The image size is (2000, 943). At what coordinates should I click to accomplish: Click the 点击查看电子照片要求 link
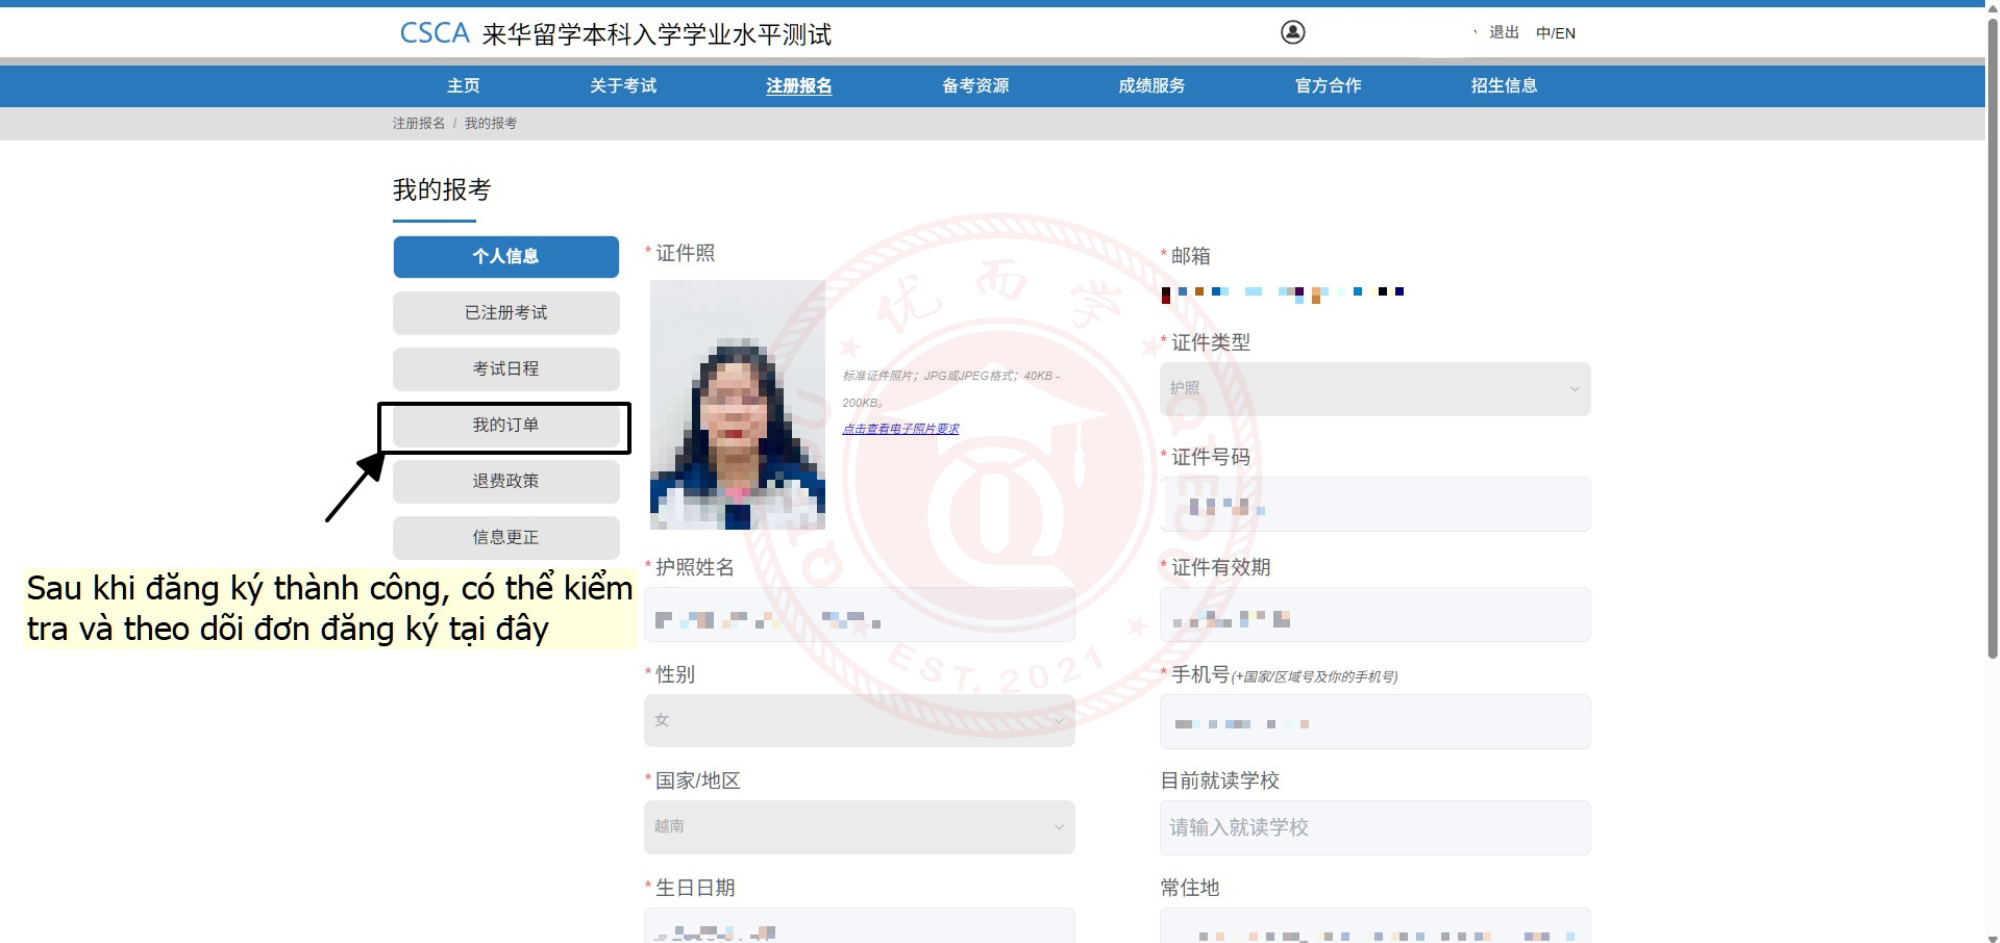[x=900, y=429]
